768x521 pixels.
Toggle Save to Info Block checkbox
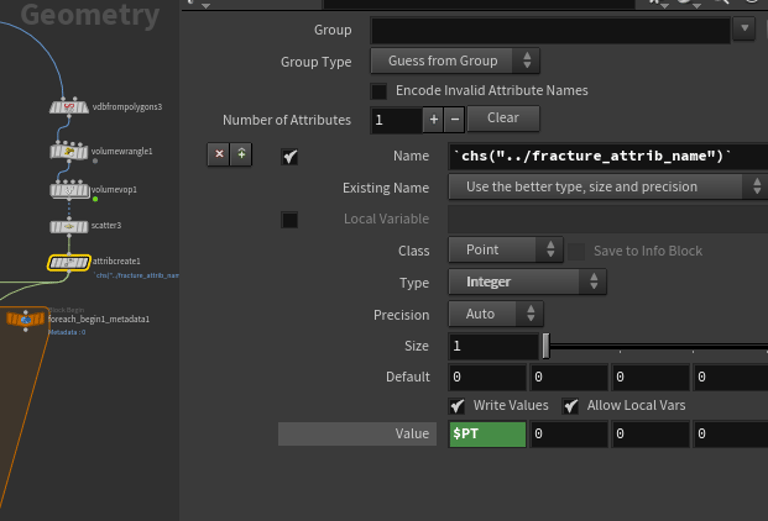(576, 251)
